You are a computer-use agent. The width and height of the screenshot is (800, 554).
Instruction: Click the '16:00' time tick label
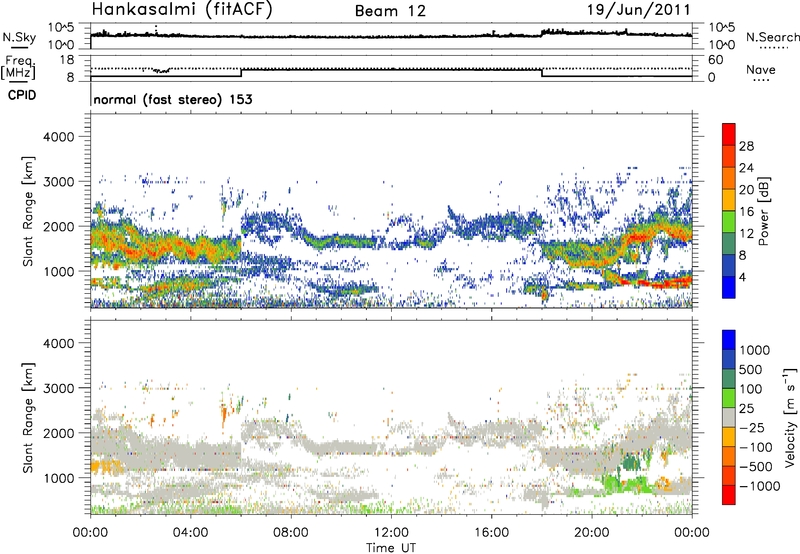(x=491, y=533)
